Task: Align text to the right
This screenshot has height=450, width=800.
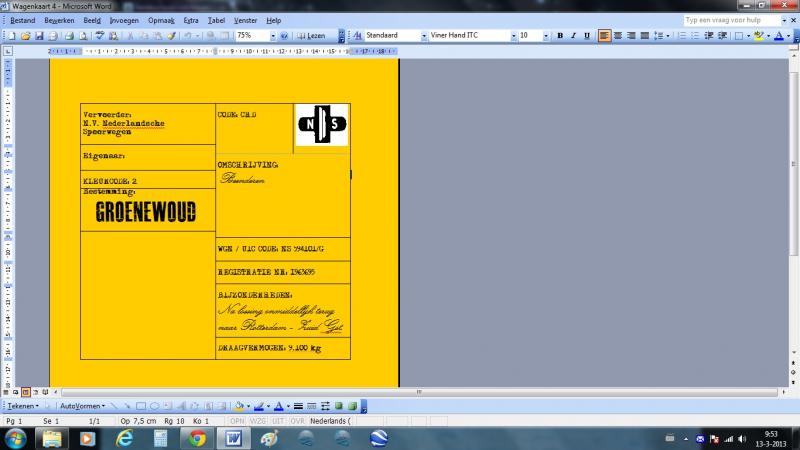Action: pos(631,36)
